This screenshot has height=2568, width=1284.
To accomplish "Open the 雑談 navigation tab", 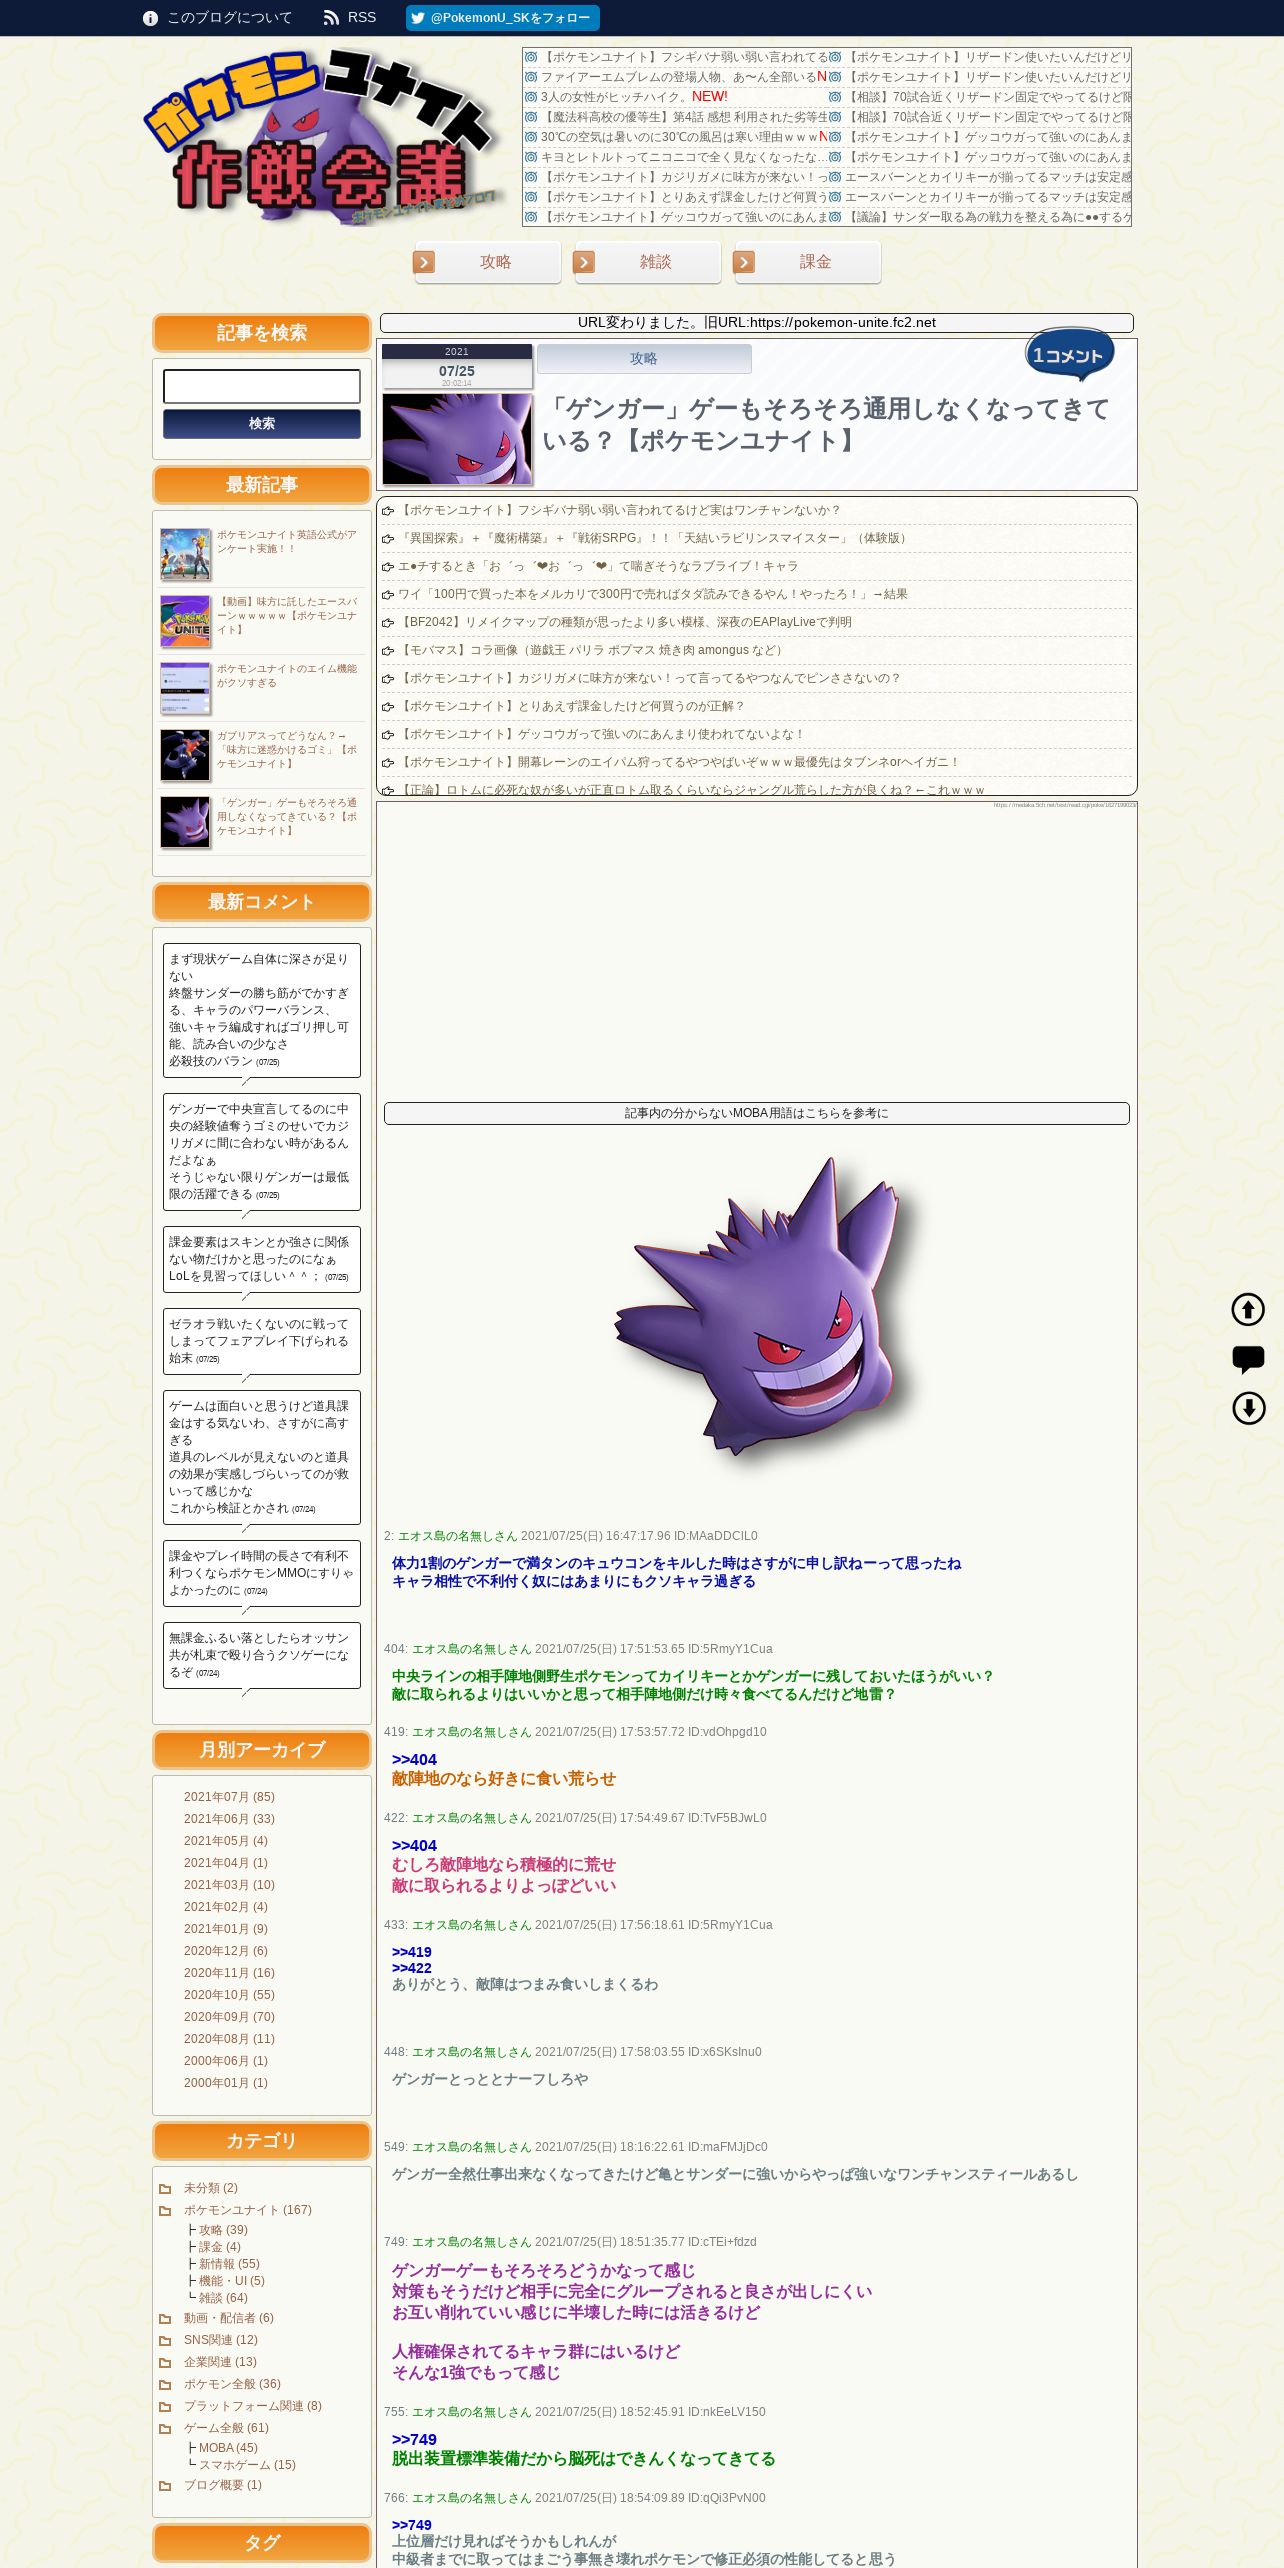I will 648,262.
